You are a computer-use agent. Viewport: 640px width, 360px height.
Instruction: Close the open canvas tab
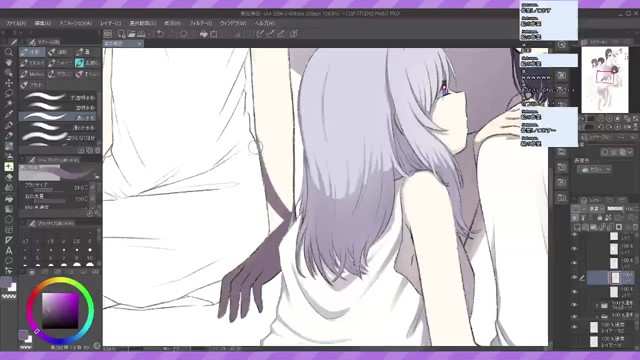click(x=139, y=43)
